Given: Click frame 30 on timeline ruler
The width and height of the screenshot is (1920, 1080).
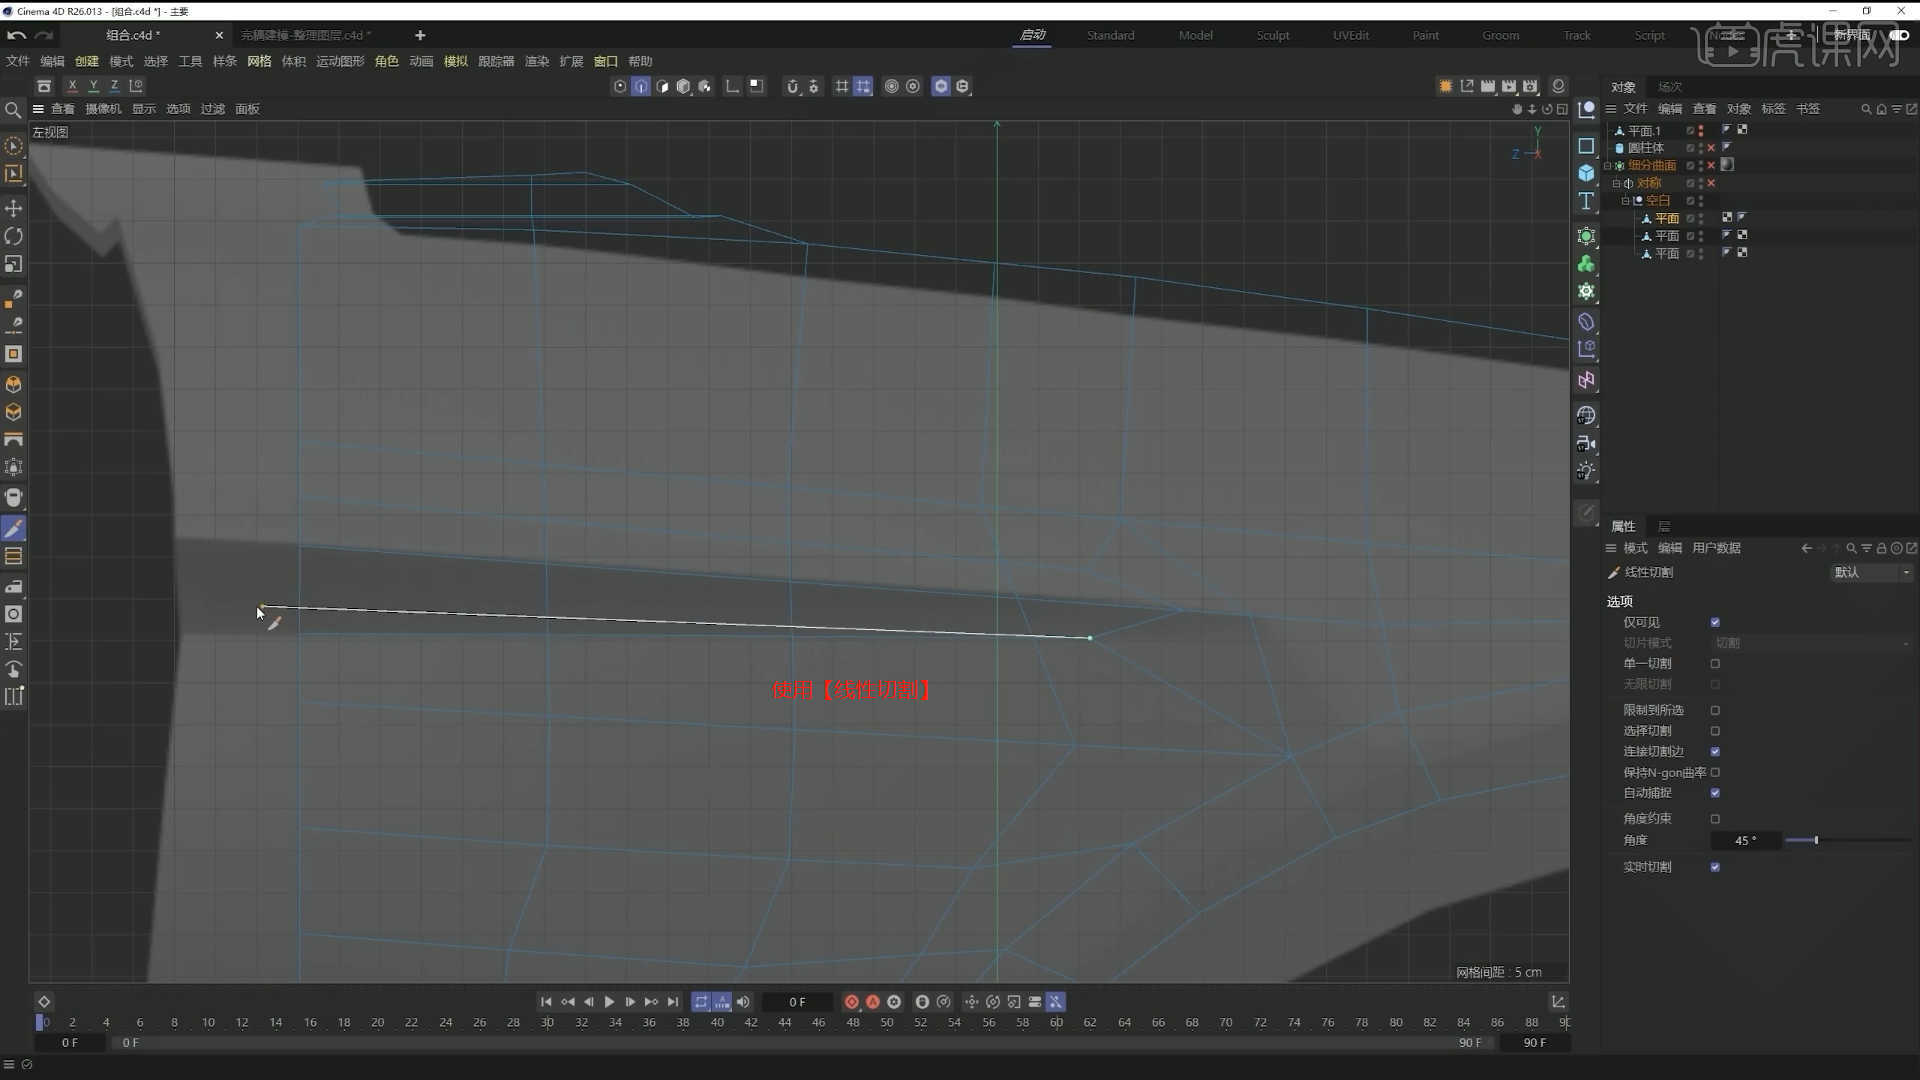Looking at the screenshot, I should 547,1022.
